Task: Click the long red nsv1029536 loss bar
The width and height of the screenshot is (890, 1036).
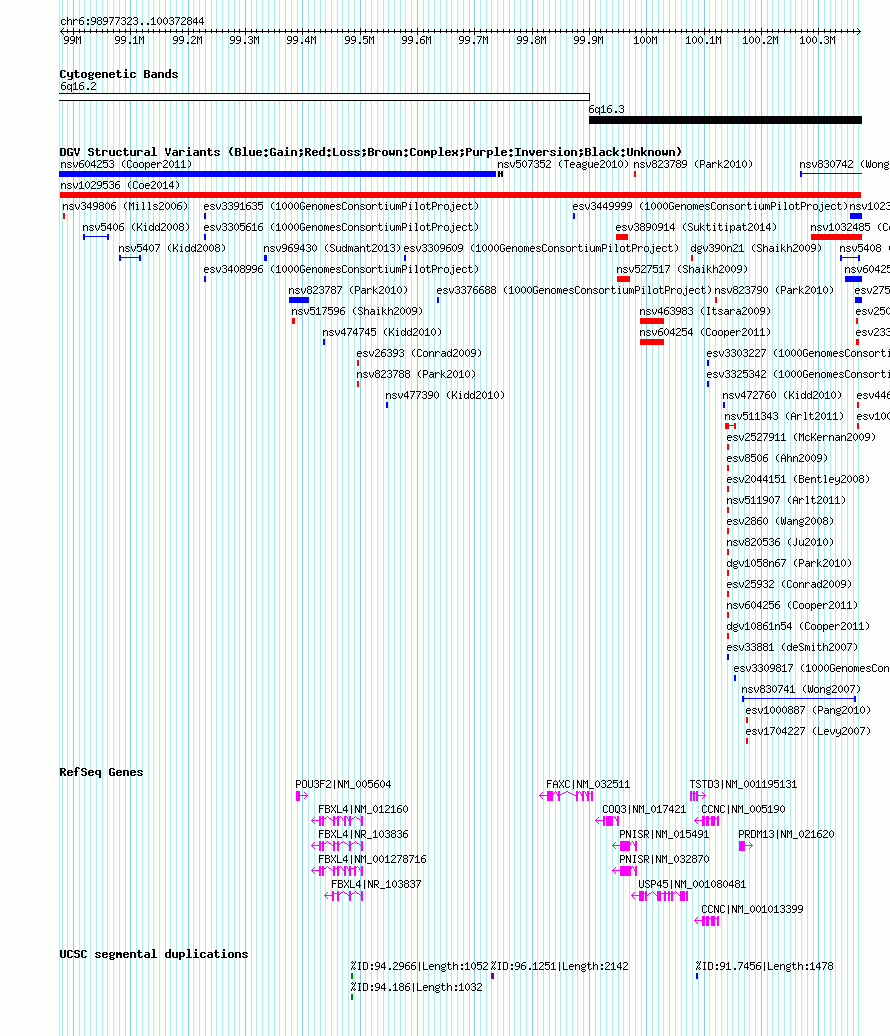Action: coord(460,195)
